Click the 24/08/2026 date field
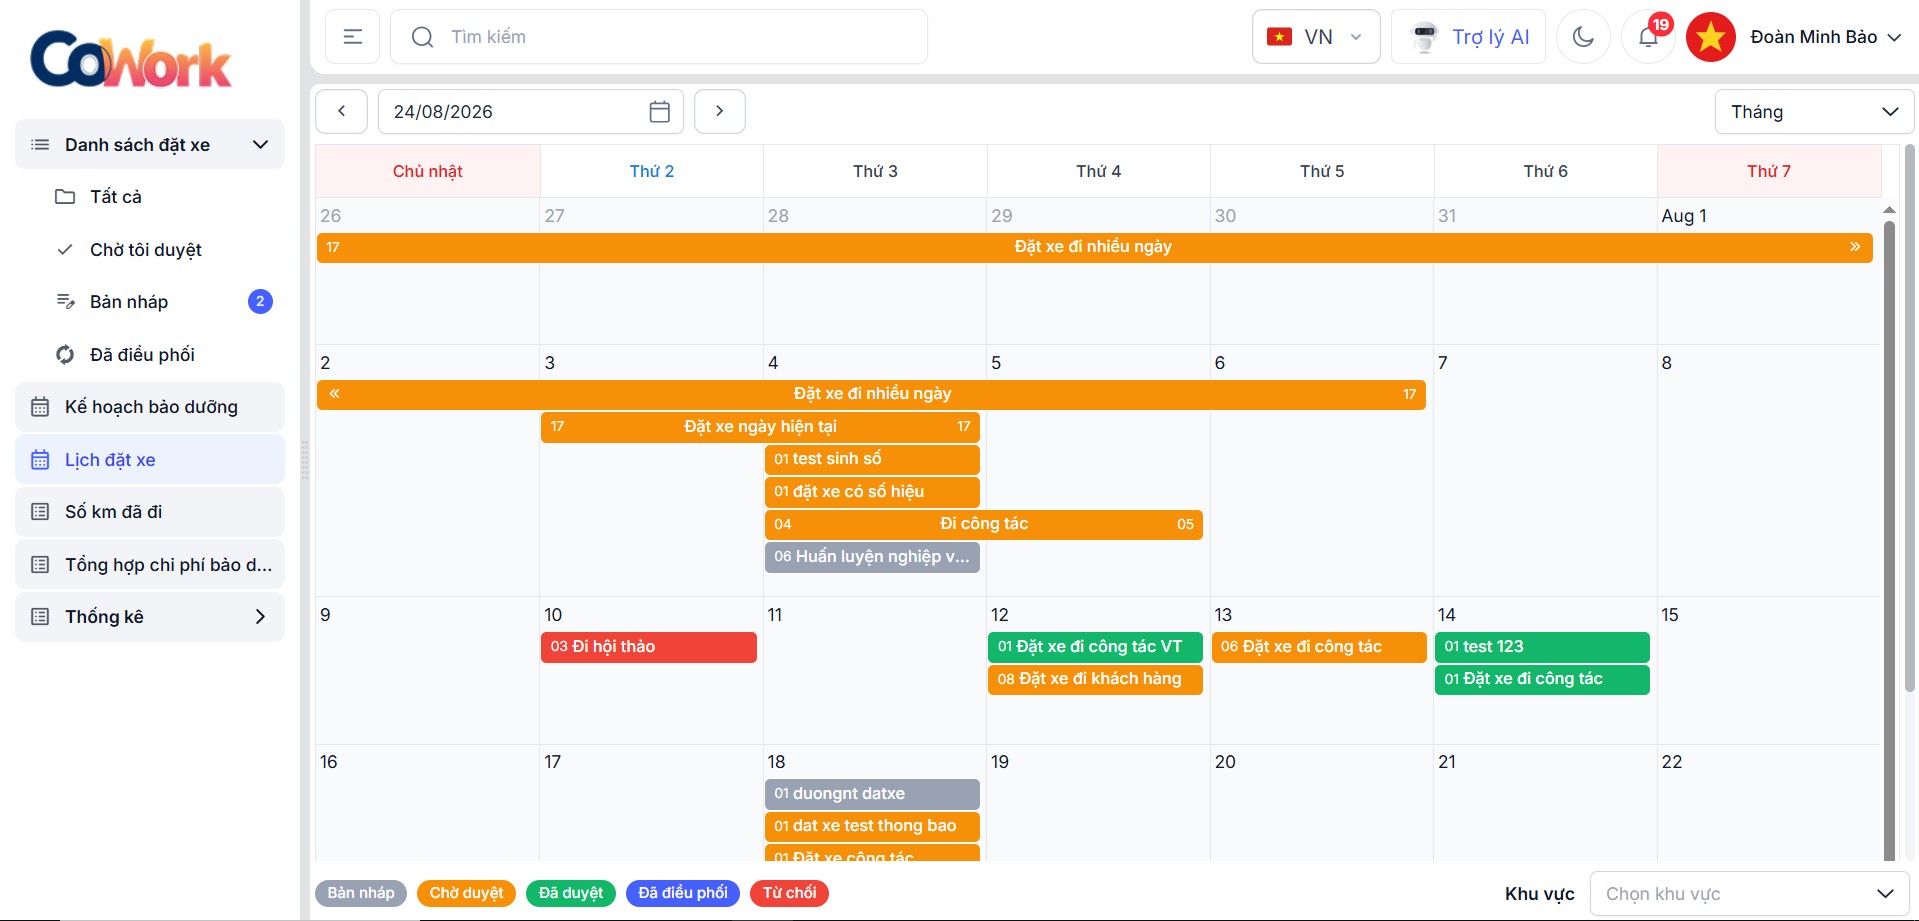This screenshot has height=921, width=1919. (x=531, y=112)
